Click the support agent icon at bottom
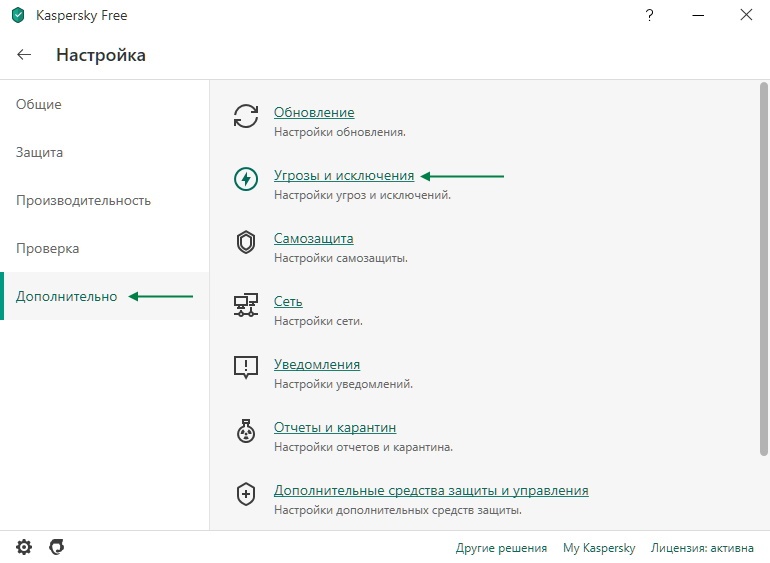770x563 pixels. pyautogui.click(x=56, y=547)
